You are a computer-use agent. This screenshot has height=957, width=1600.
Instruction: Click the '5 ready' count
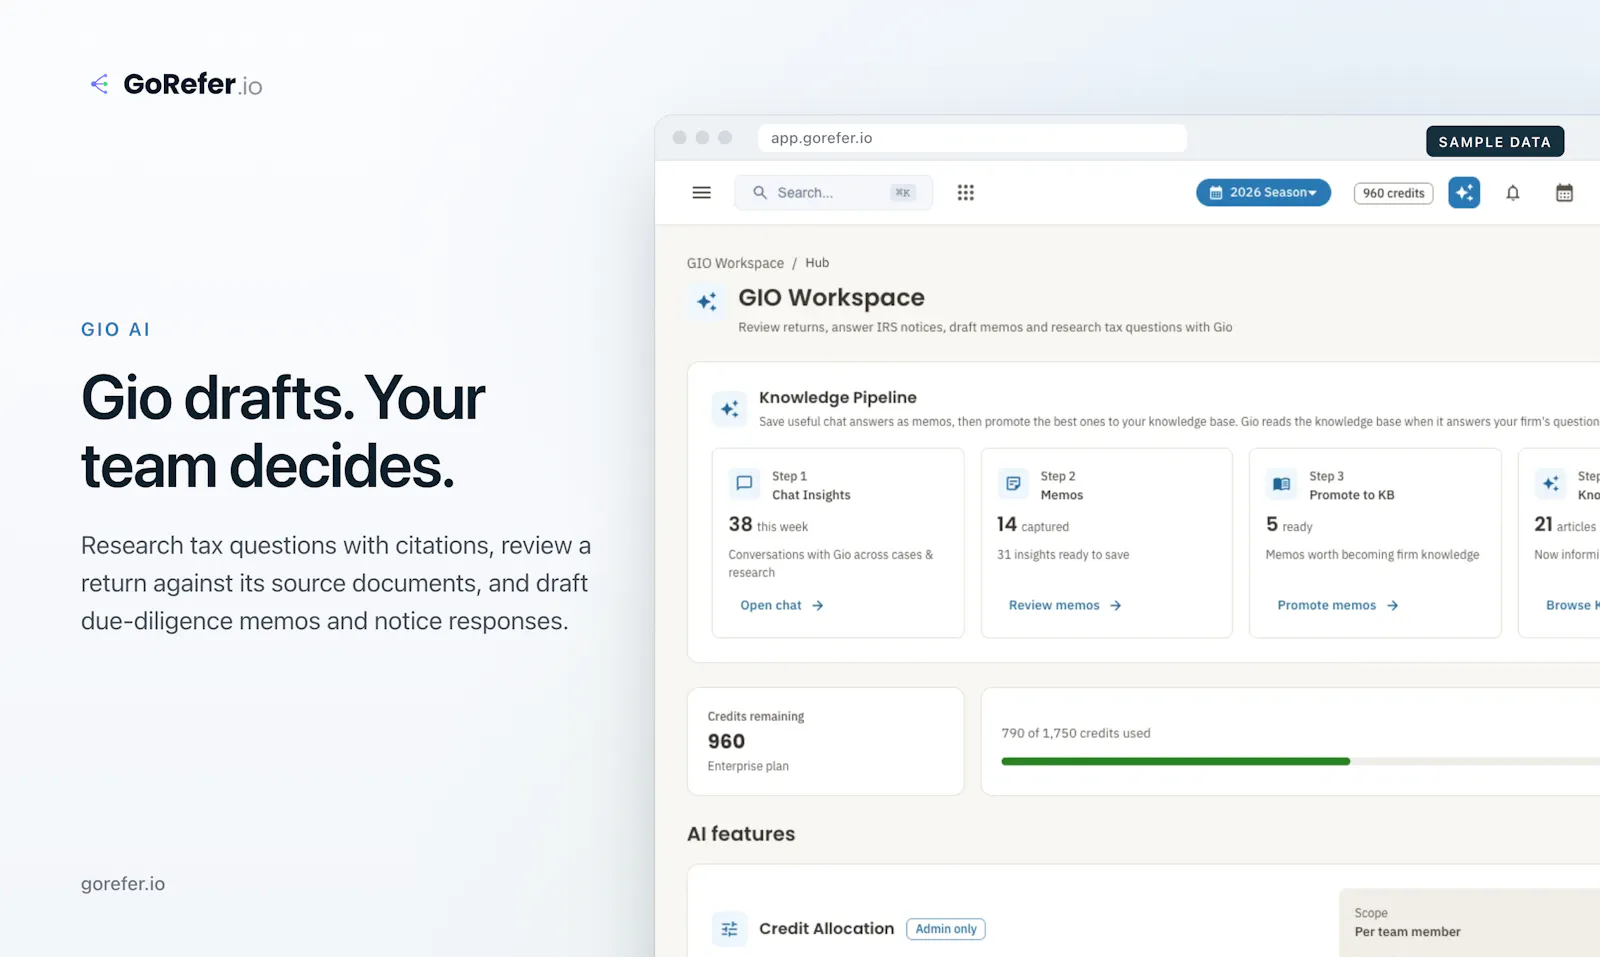click(1289, 525)
